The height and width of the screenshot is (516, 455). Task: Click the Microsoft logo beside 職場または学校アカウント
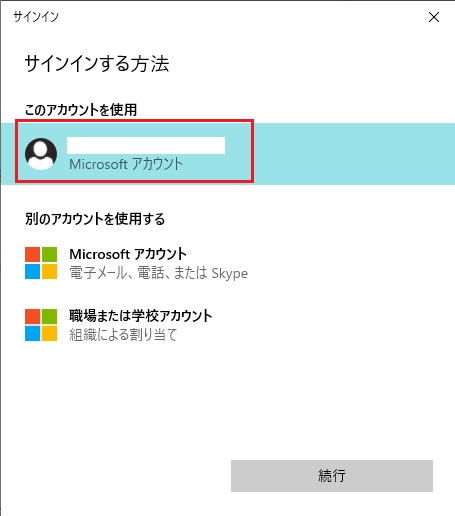(x=41, y=325)
